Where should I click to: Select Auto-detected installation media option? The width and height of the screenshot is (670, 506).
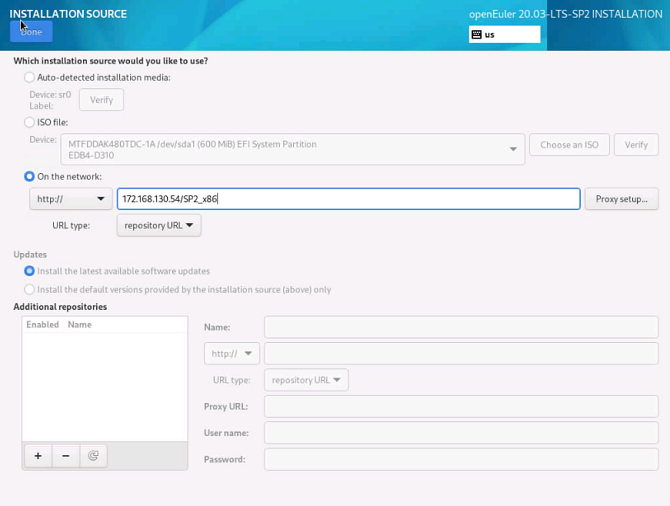coord(30,77)
